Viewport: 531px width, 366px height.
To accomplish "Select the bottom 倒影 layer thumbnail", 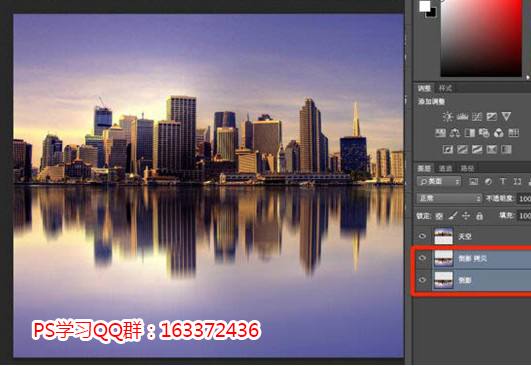I will point(444,280).
